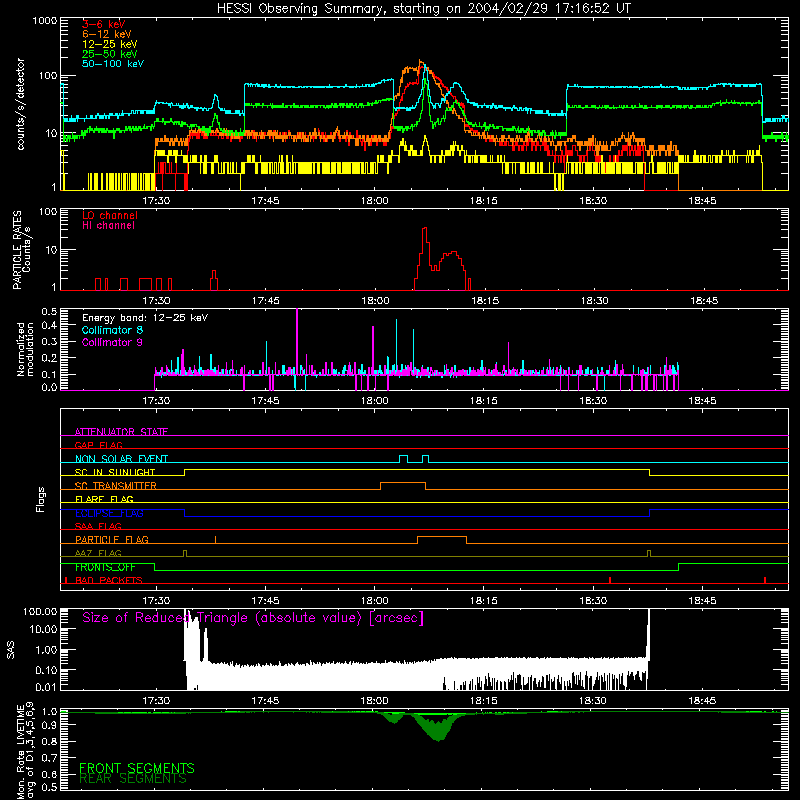Click the FRONTS_OFF flag label
This screenshot has height=800, width=800.
[105, 567]
